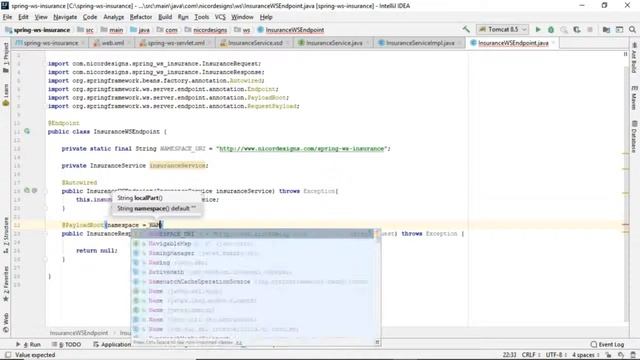This screenshot has height=360, width=640.
Task: Close the InsuranceWSEndpoint.java tab
Action: [x=554, y=43]
